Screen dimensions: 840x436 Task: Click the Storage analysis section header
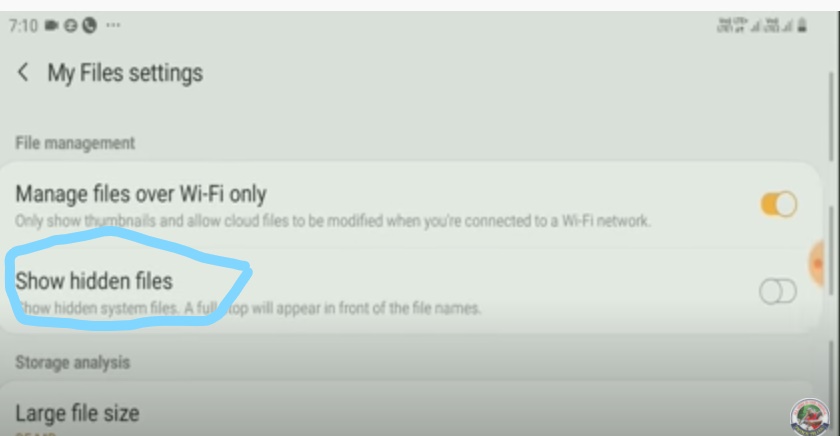[72, 362]
